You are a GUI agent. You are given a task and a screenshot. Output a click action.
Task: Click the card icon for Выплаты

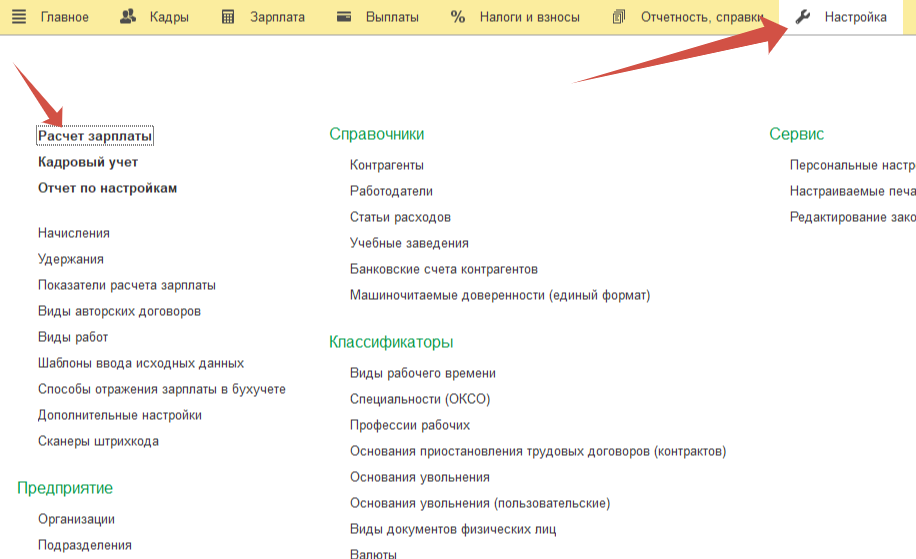coord(344,17)
